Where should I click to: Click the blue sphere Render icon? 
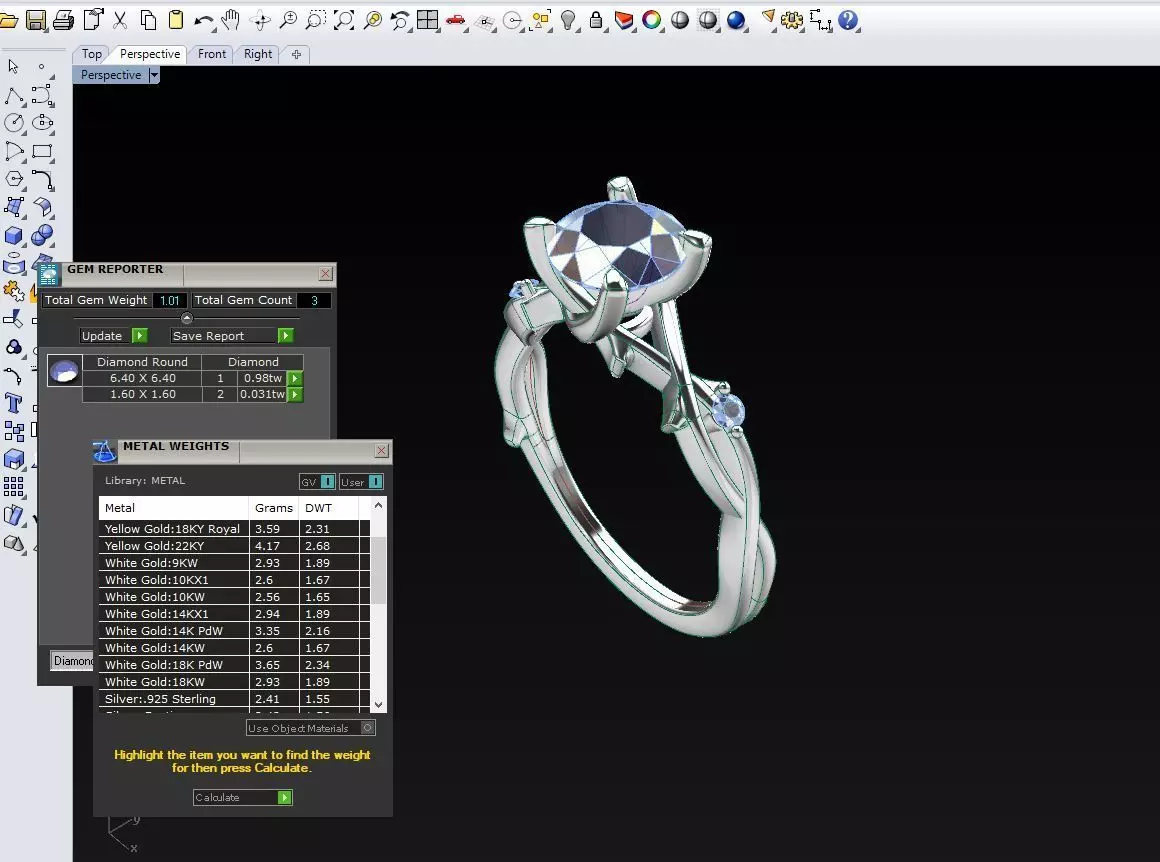click(735, 20)
